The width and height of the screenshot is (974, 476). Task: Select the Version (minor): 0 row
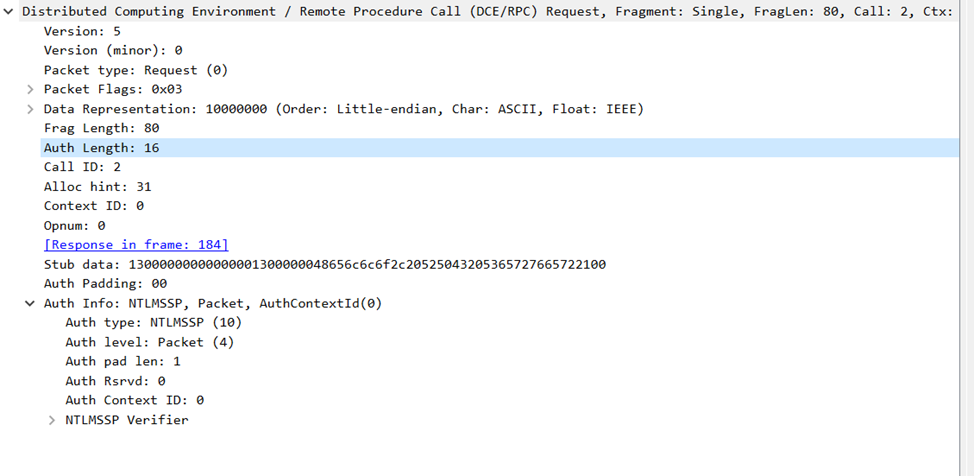point(113,51)
